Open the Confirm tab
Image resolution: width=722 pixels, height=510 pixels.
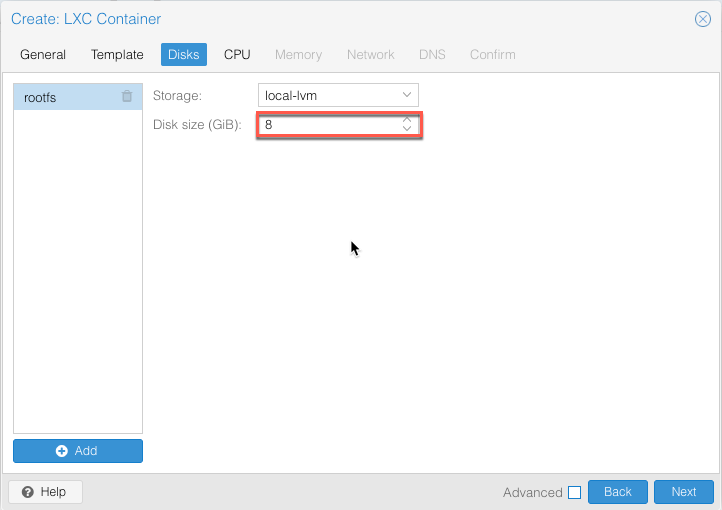click(x=493, y=54)
